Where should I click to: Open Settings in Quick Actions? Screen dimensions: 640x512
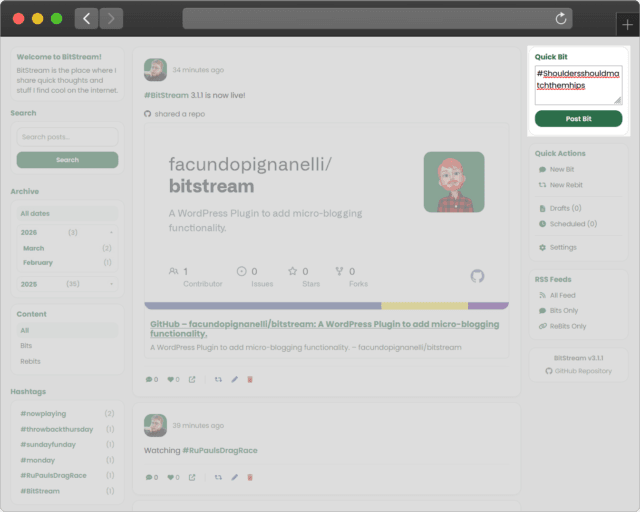pos(563,247)
